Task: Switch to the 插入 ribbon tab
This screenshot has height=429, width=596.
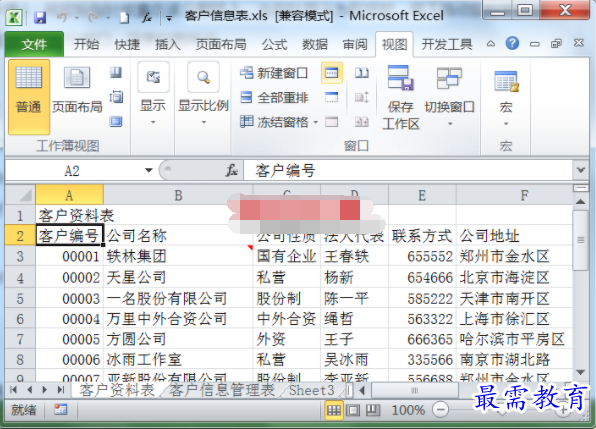Action: coord(168,44)
